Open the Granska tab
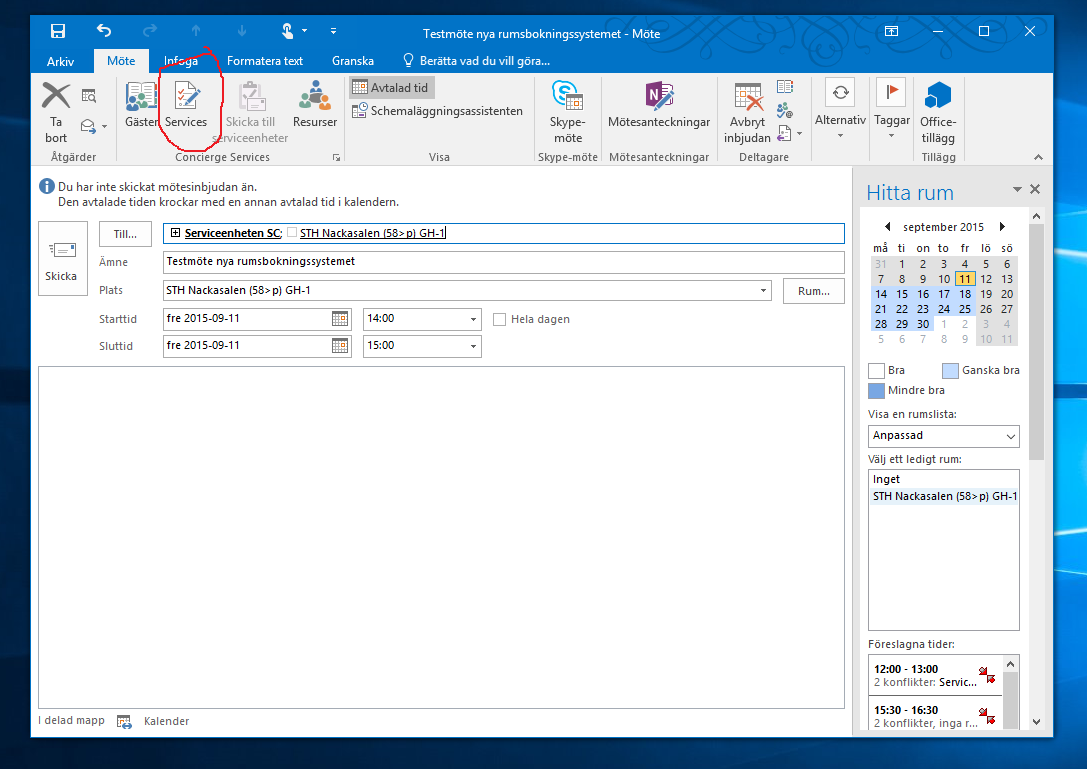The image size is (1087, 769). [353, 61]
